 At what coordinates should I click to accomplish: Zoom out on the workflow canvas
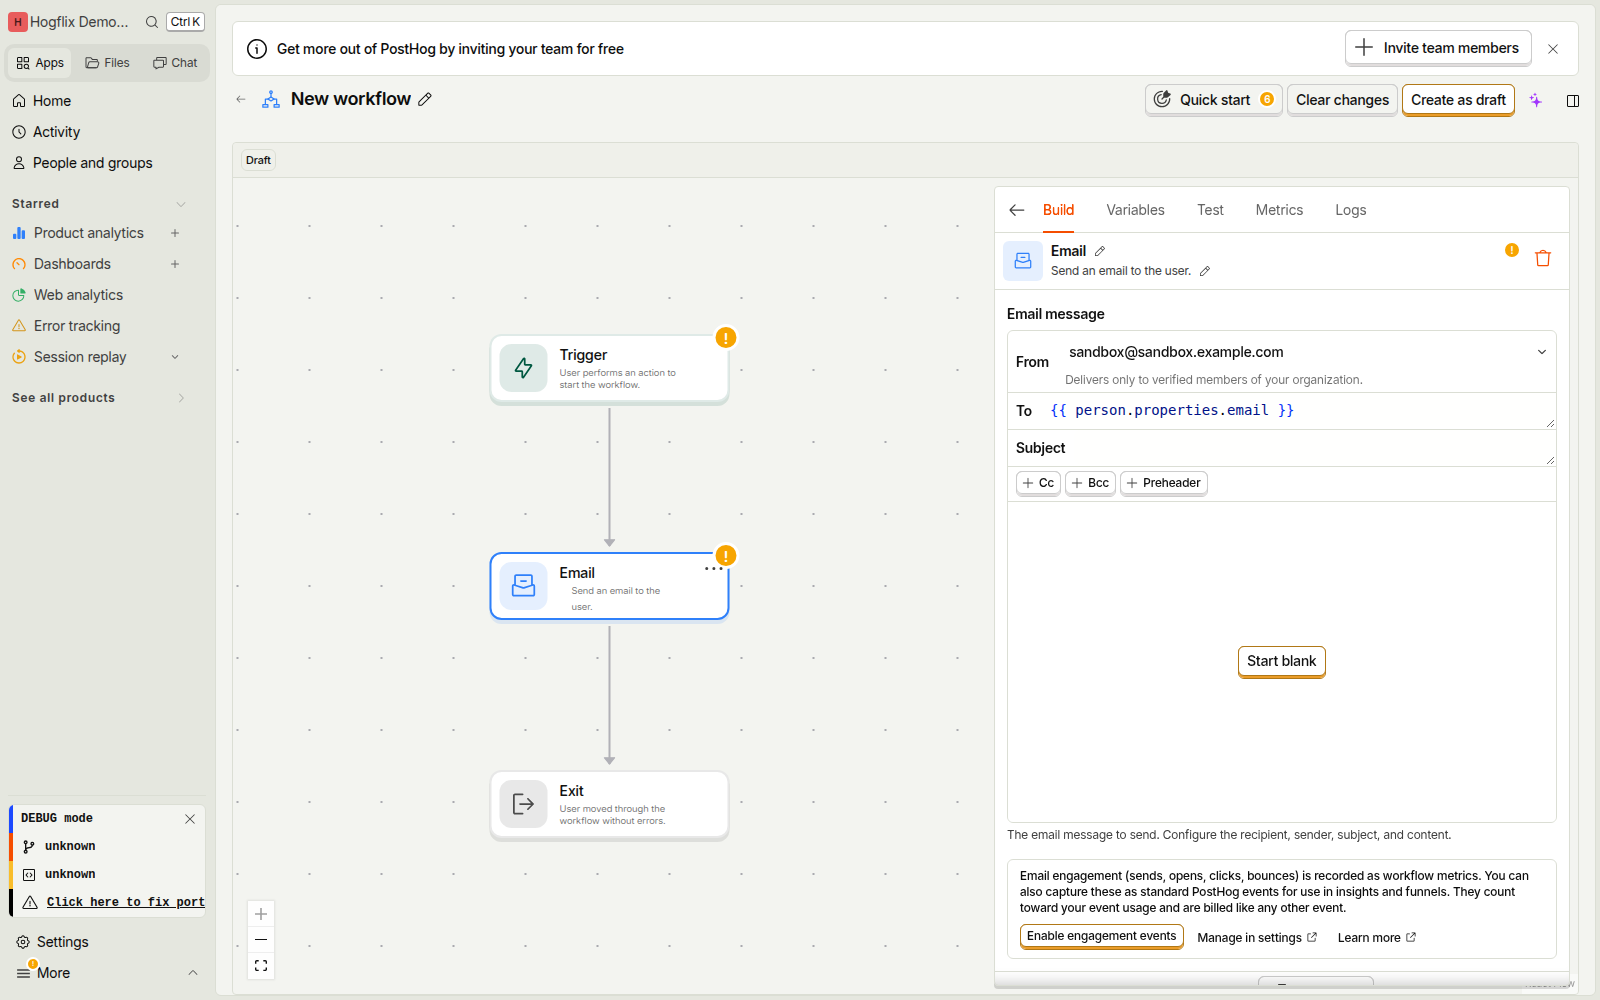click(x=261, y=940)
